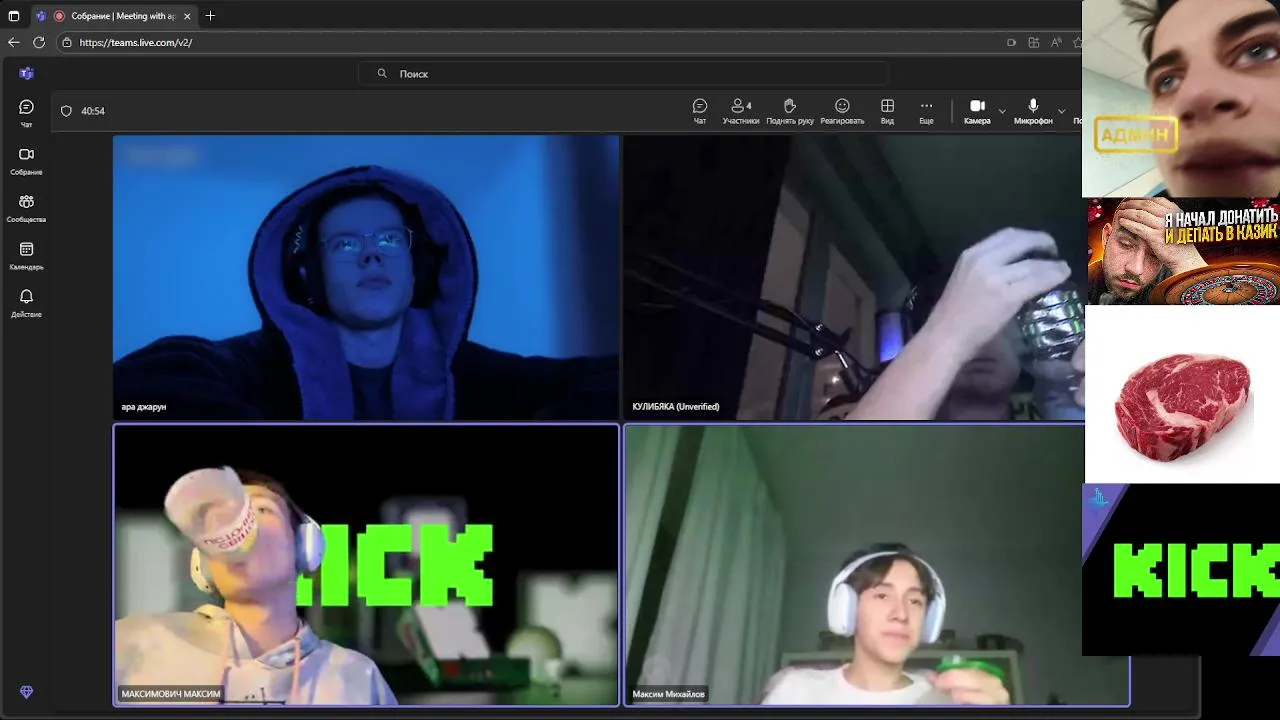Click the КУЛИБЯКА (Unverified) name label
The width and height of the screenshot is (1280, 720).
point(676,407)
